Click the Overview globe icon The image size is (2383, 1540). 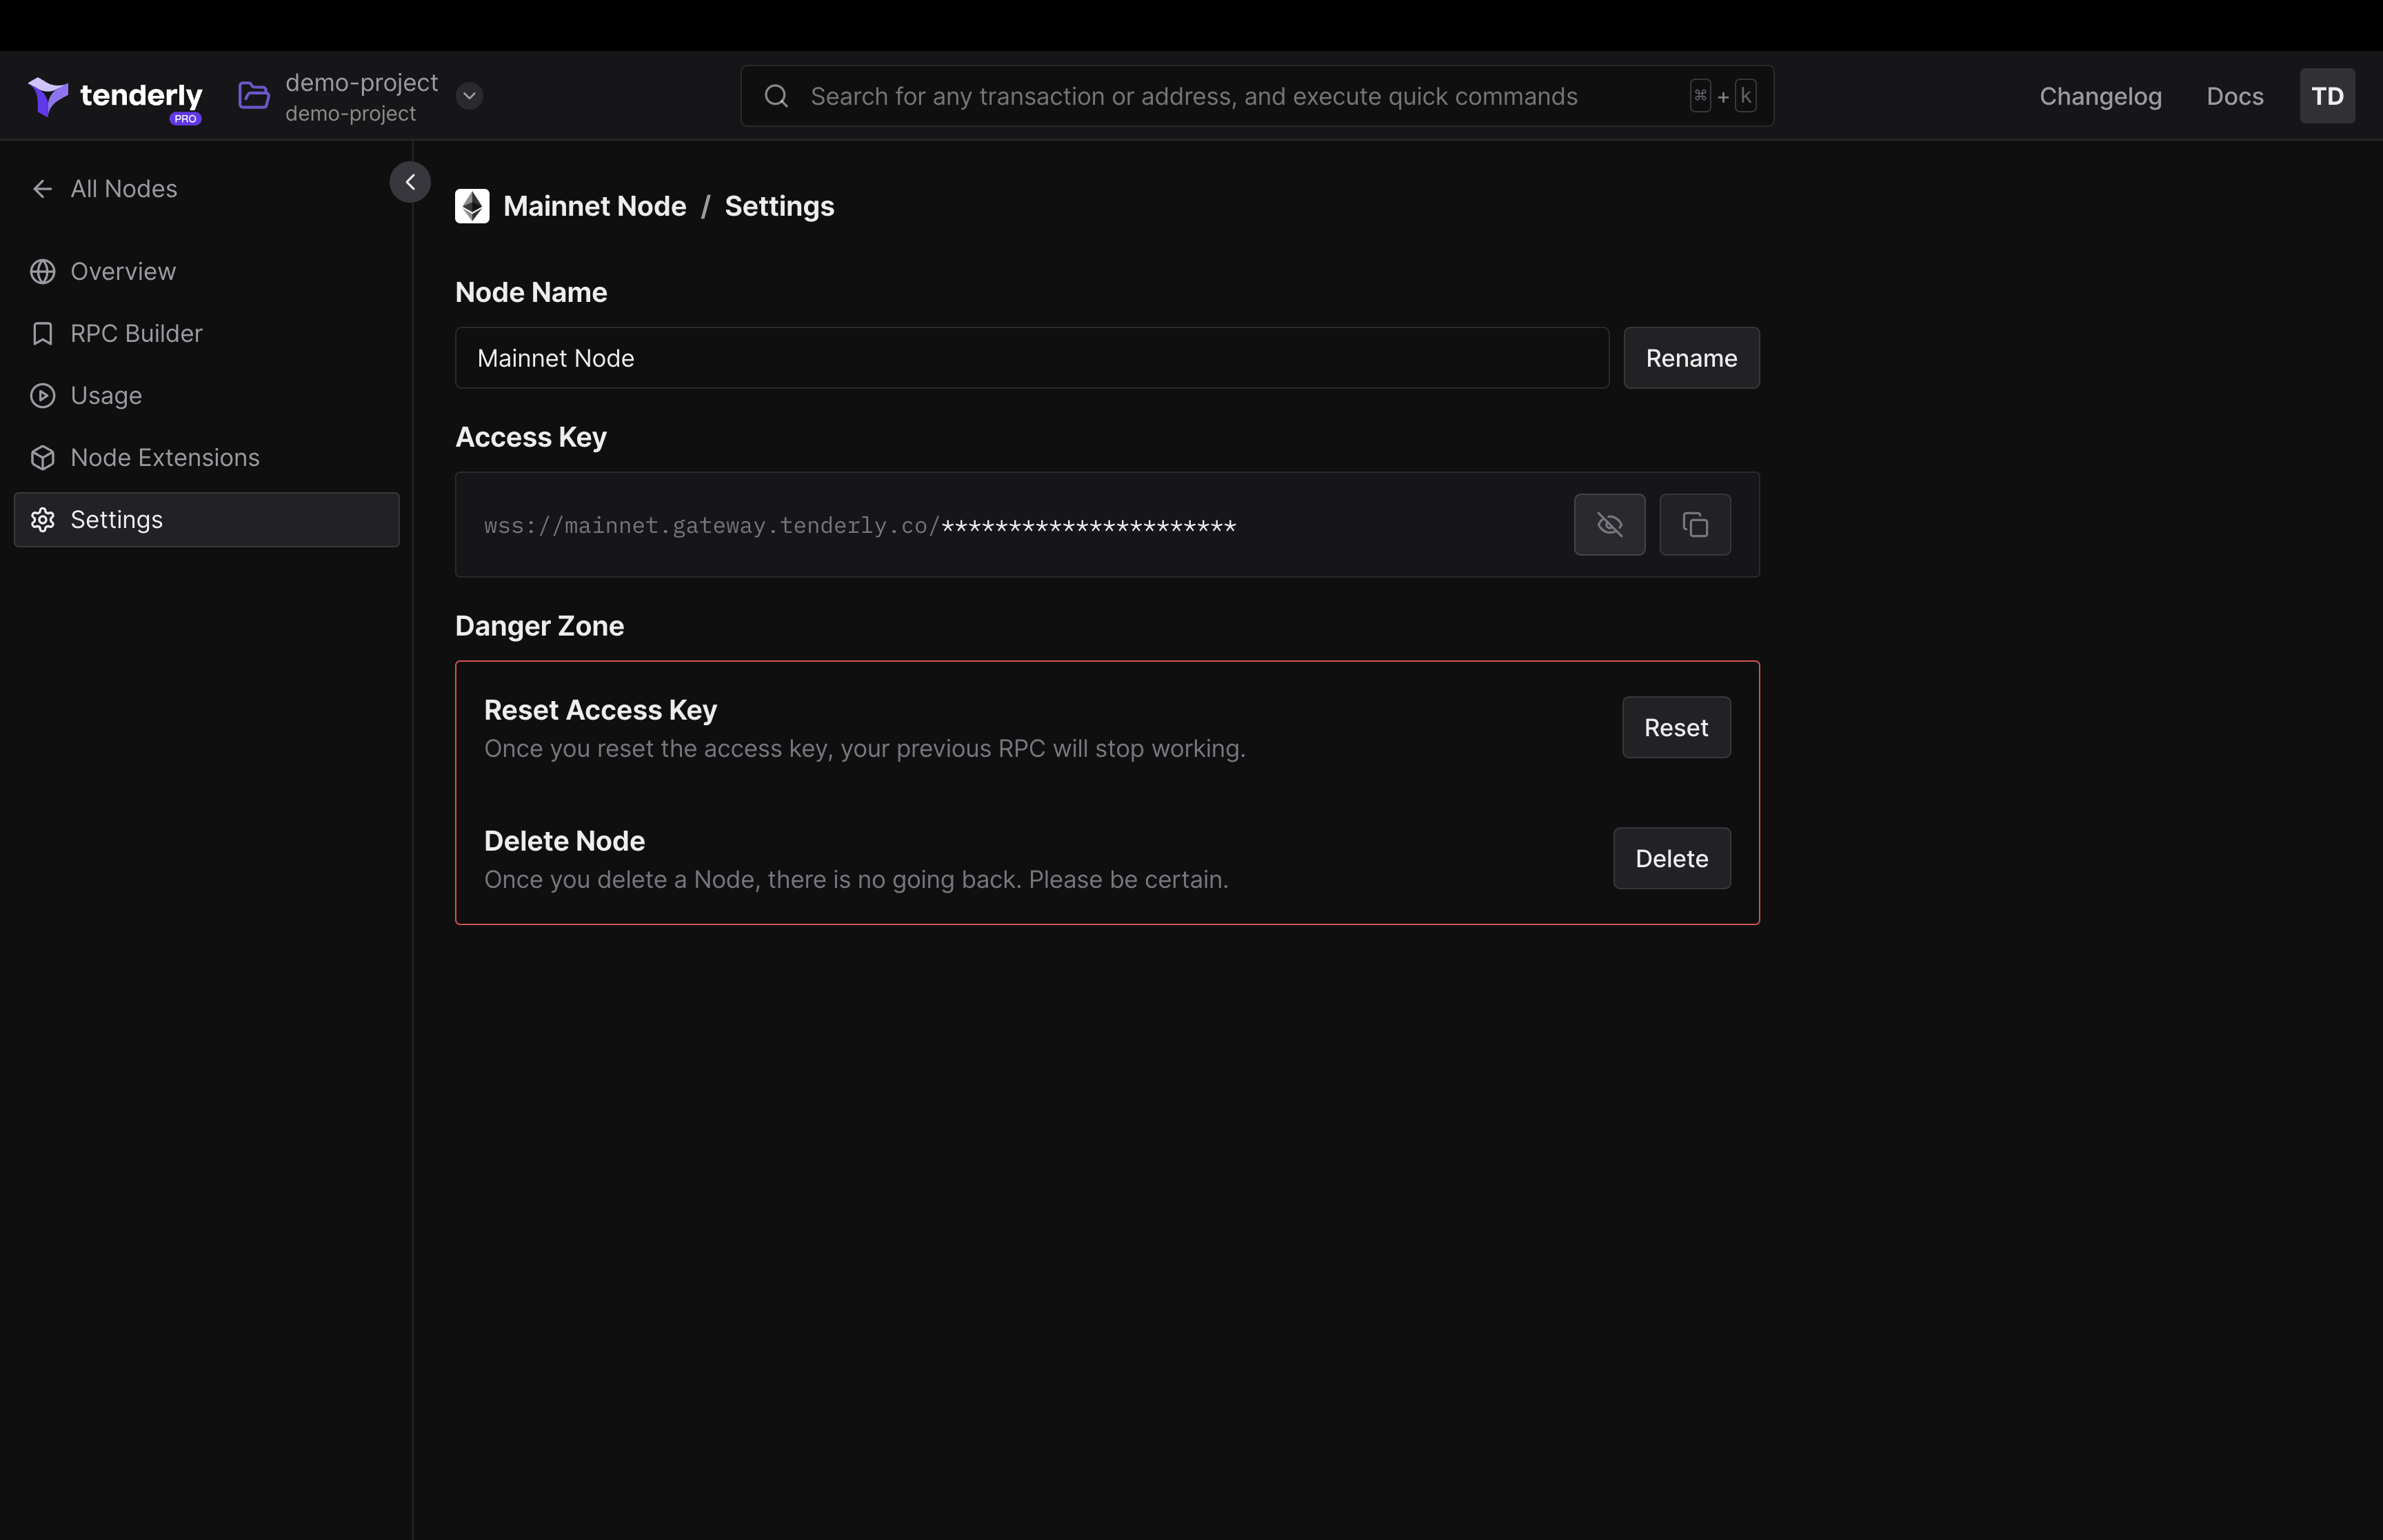(x=42, y=272)
